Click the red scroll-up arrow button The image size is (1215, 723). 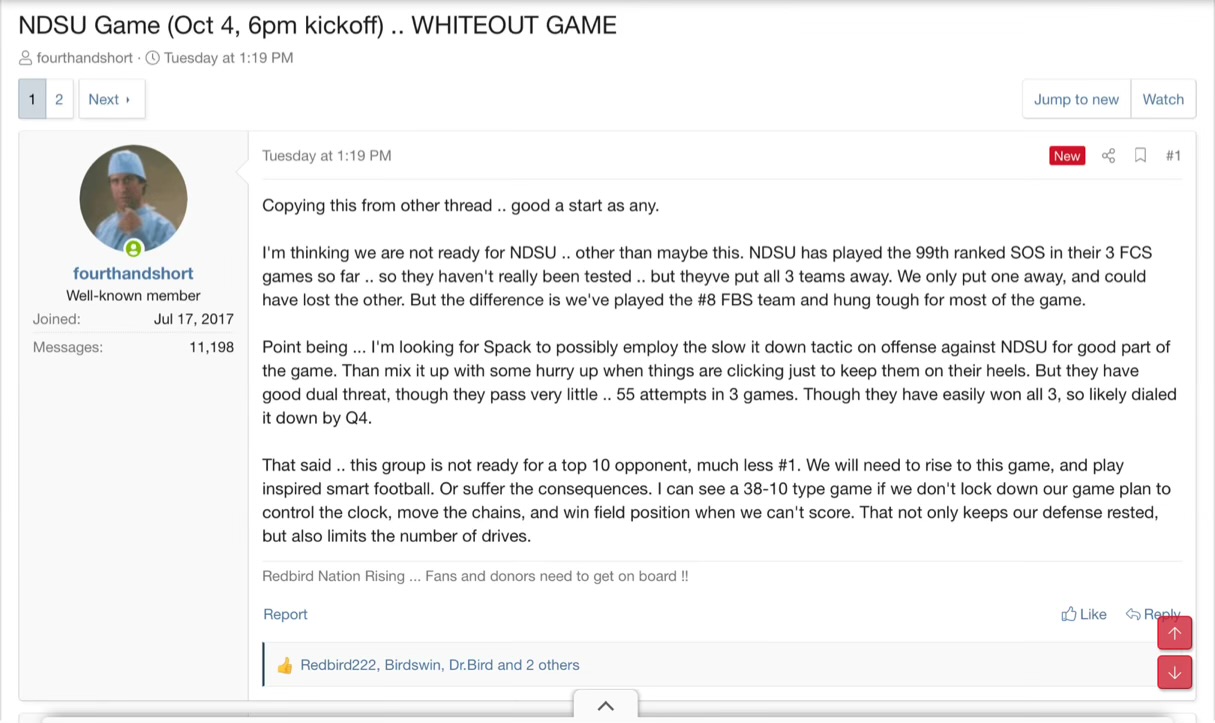click(x=1174, y=633)
